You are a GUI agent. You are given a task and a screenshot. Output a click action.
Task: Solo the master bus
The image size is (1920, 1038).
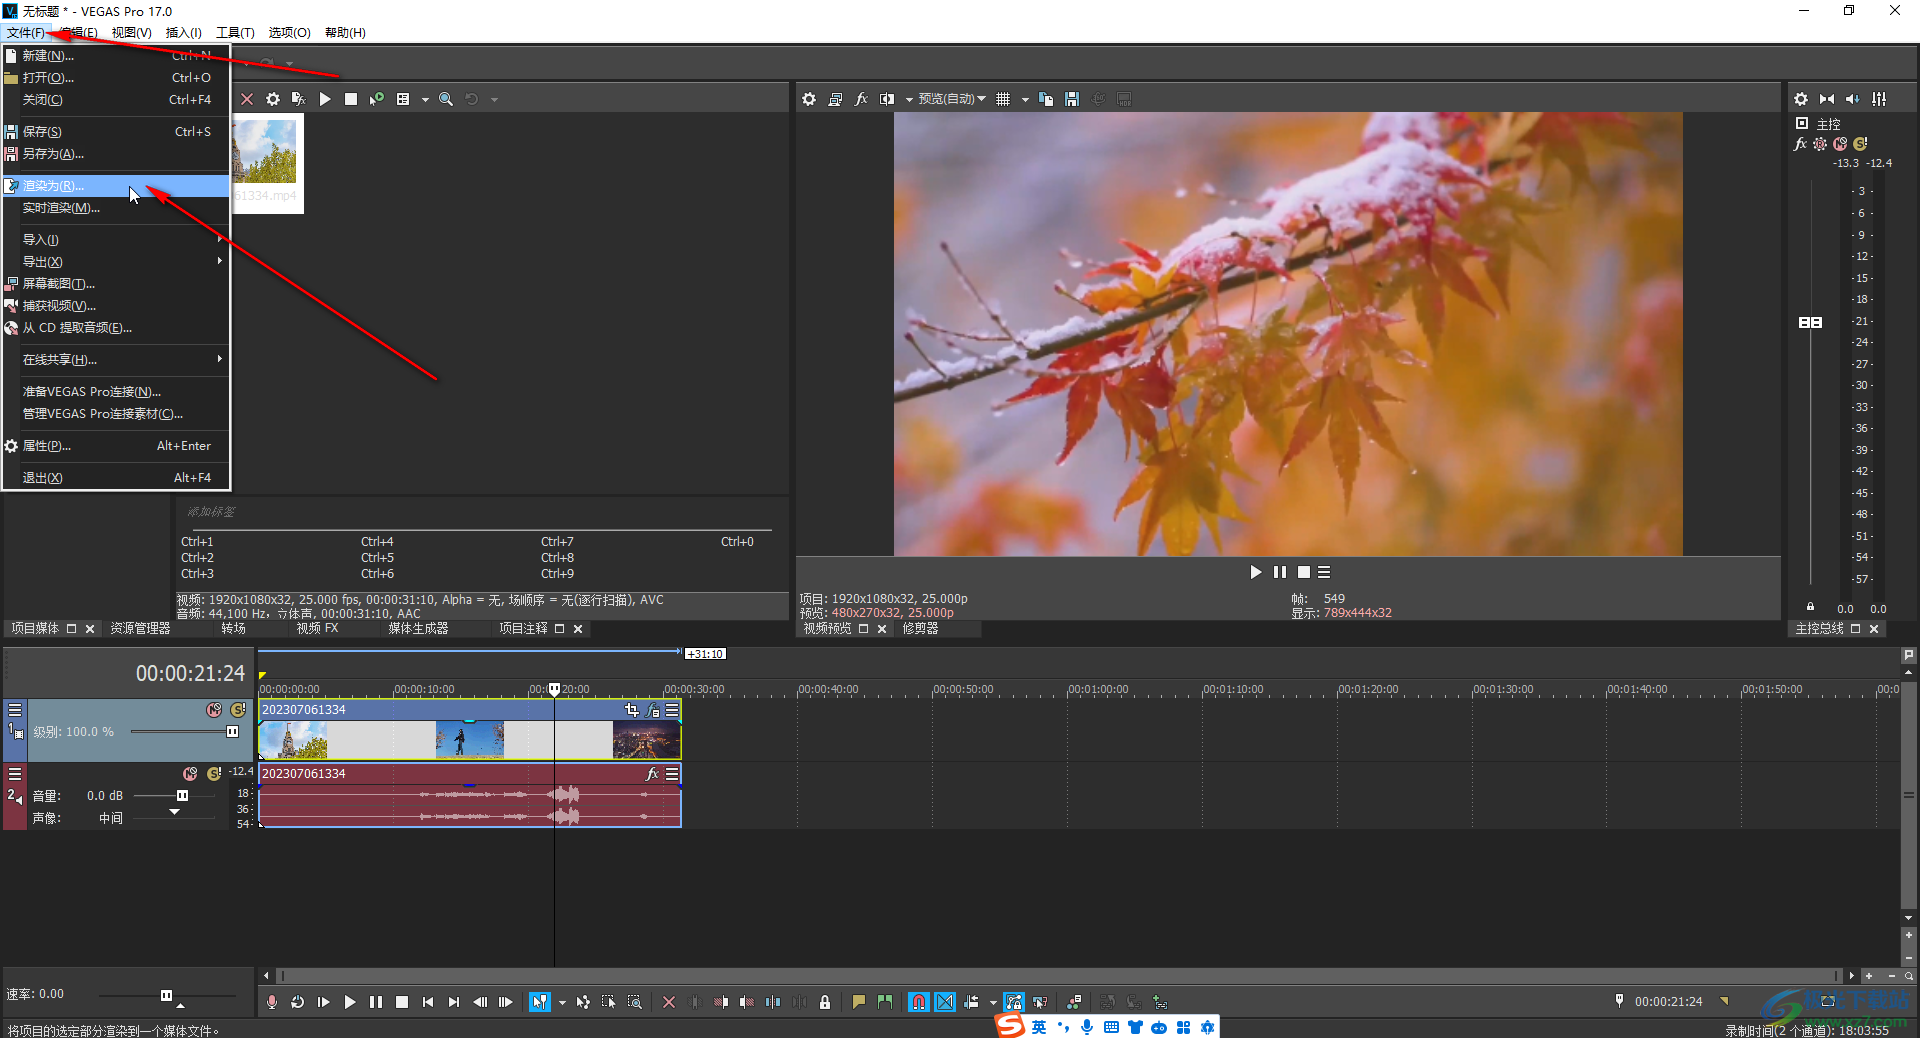point(1860,144)
